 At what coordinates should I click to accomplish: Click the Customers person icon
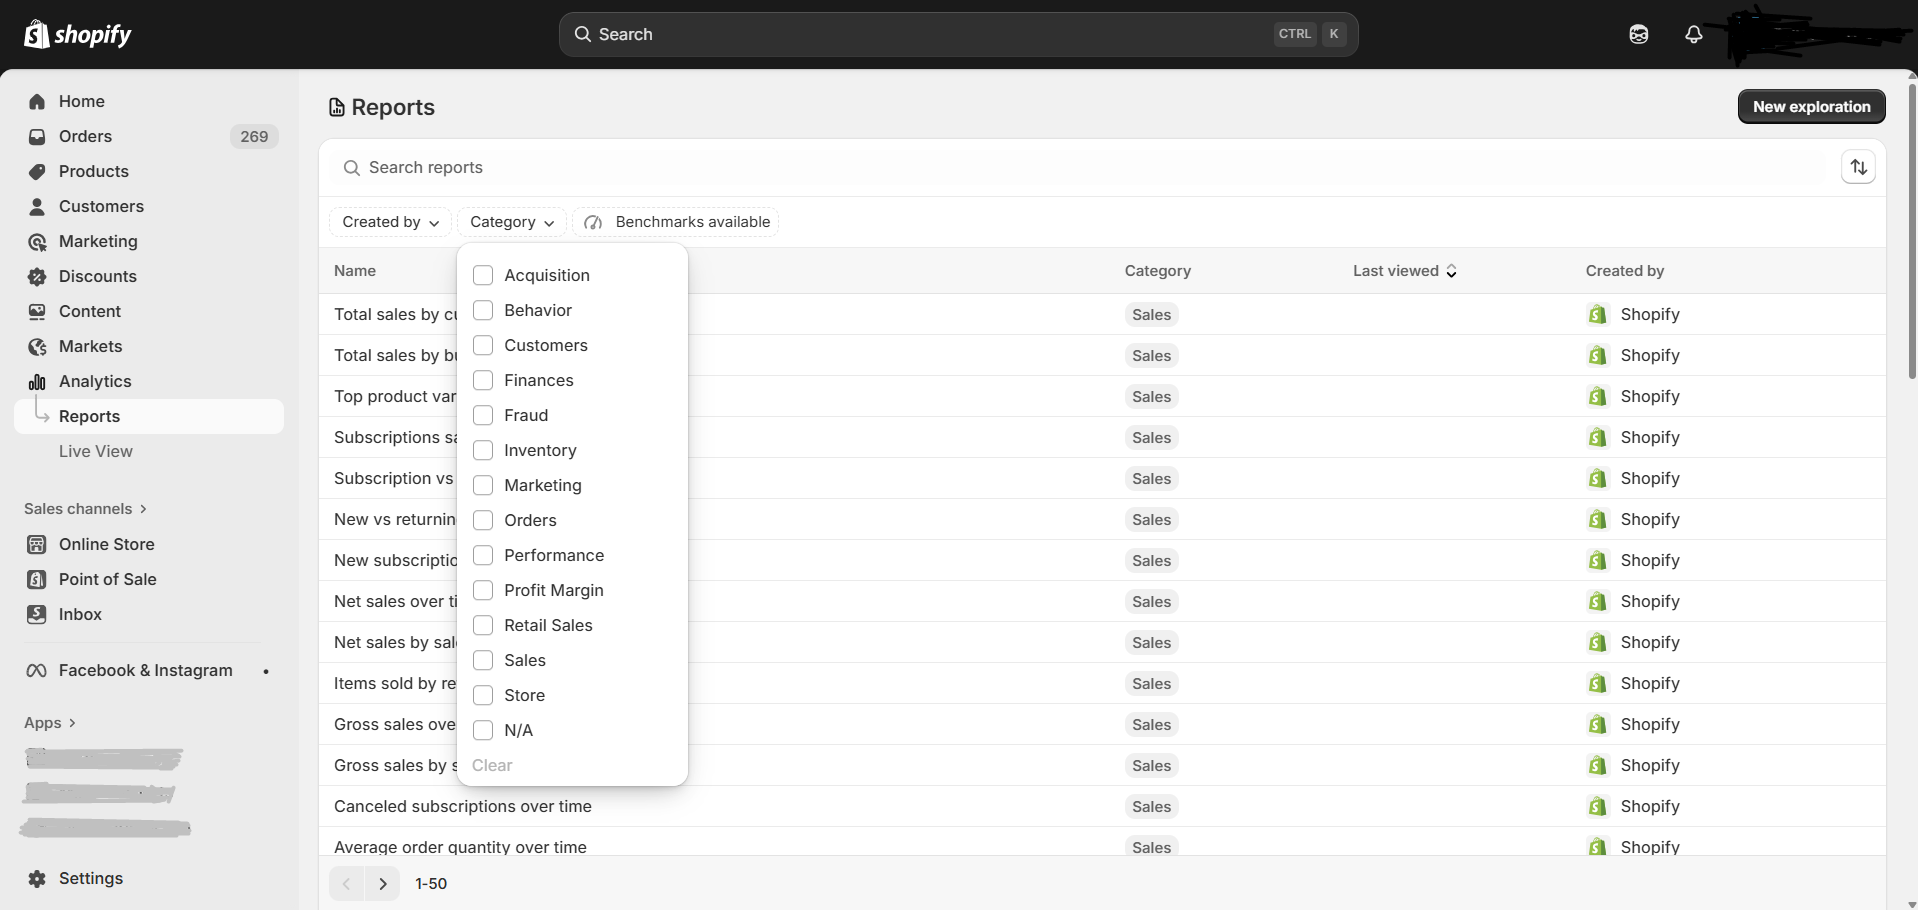click(x=37, y=206)
